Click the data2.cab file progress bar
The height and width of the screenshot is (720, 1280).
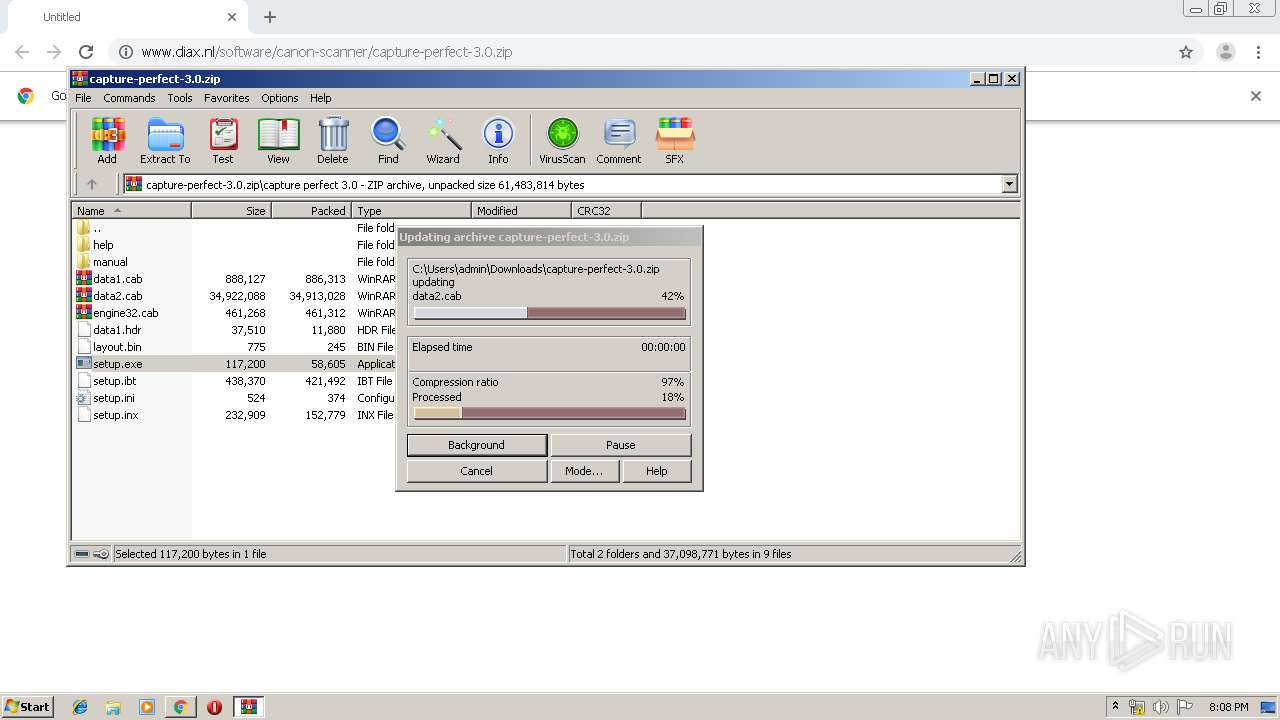point(549,313)
